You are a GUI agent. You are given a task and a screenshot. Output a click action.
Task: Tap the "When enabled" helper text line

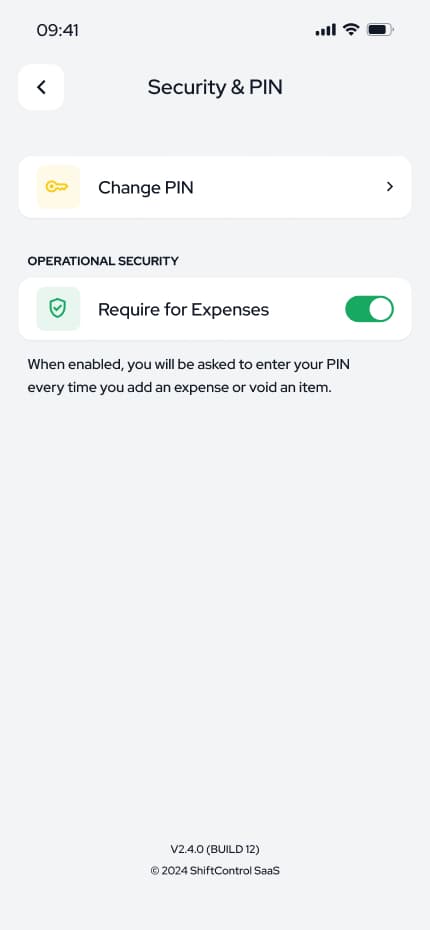(189, 364)
